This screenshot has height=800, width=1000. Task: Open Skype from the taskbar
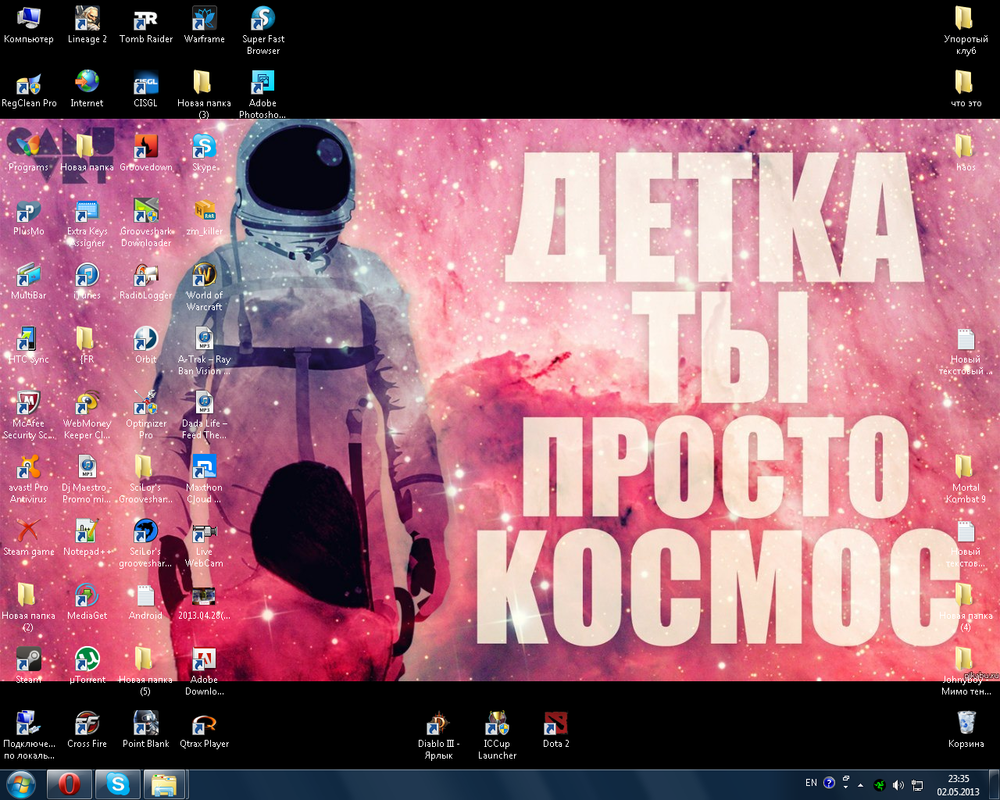click(118, 786)
